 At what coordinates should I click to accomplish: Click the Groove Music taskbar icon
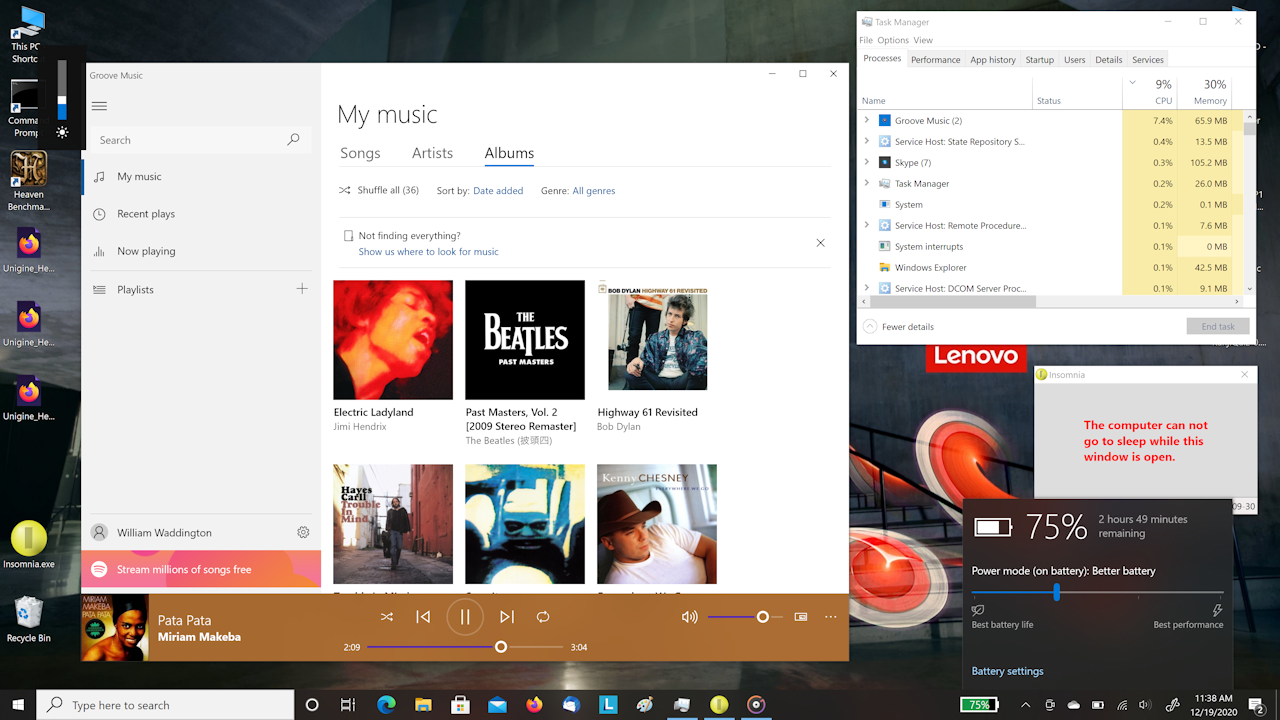click(x=756, y=705)
